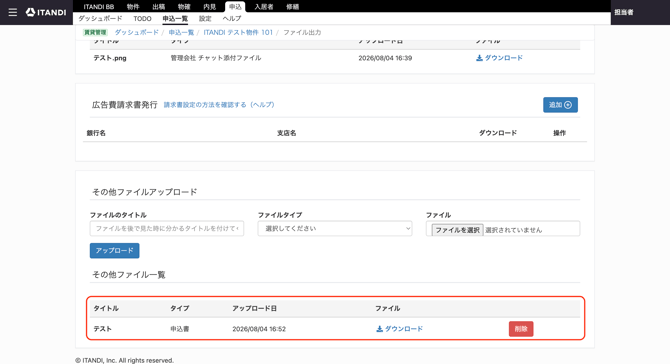Viewport: 670px width, 364px height.
Task: Click the その他ファイルアップロード heading
Action: click(144, 192)
